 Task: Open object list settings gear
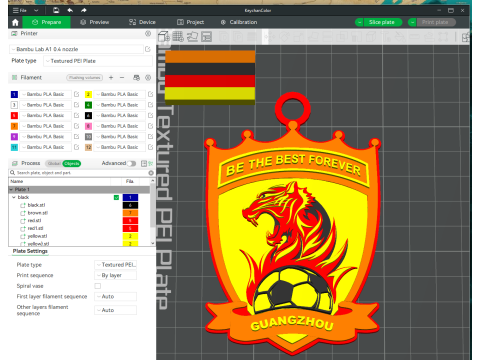tap(151, 173)
